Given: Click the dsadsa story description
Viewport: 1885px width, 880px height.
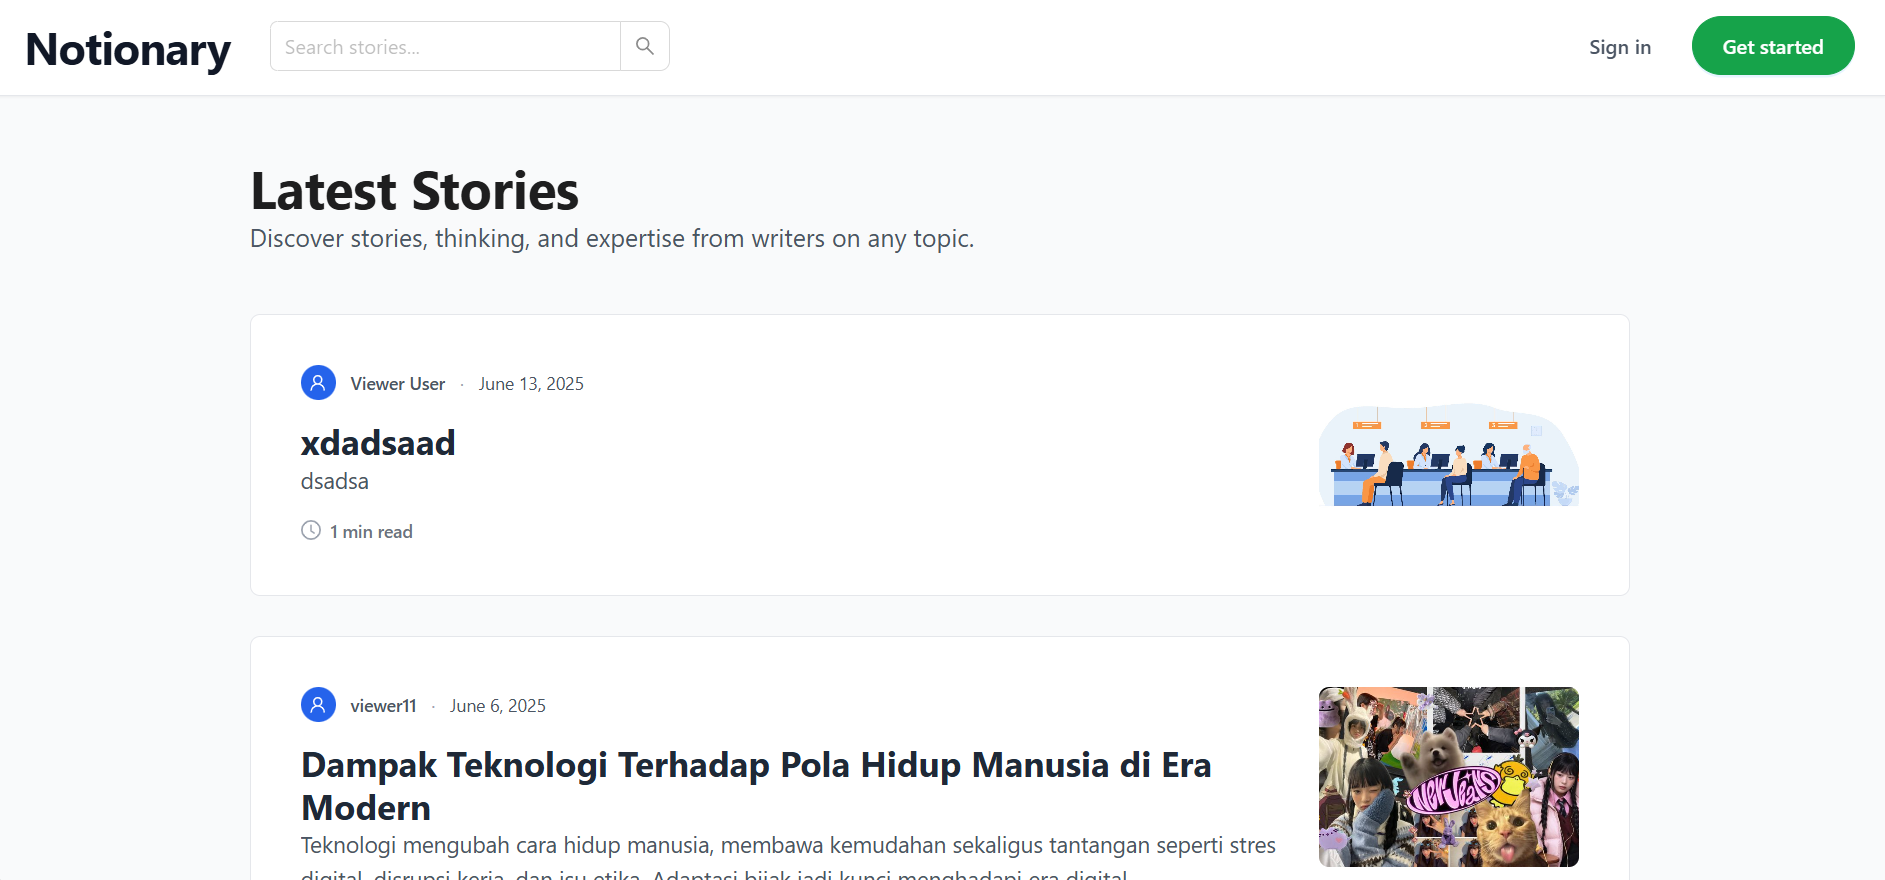Looking at the screenshot, I should [335, 482].
